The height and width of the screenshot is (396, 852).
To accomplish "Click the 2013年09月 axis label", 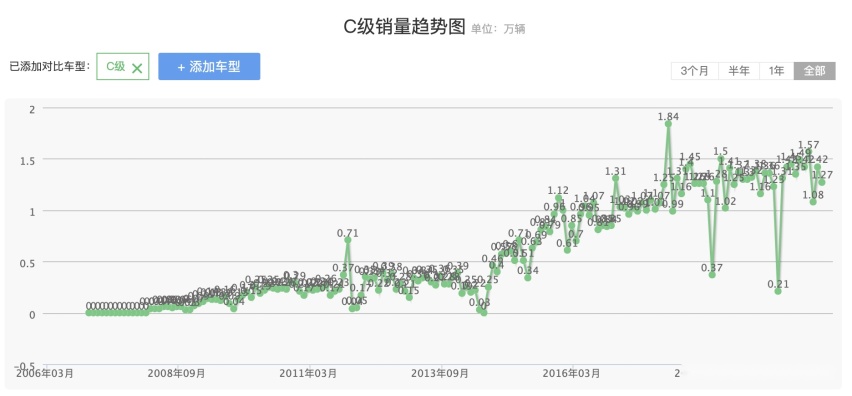I will click(441, 373).
